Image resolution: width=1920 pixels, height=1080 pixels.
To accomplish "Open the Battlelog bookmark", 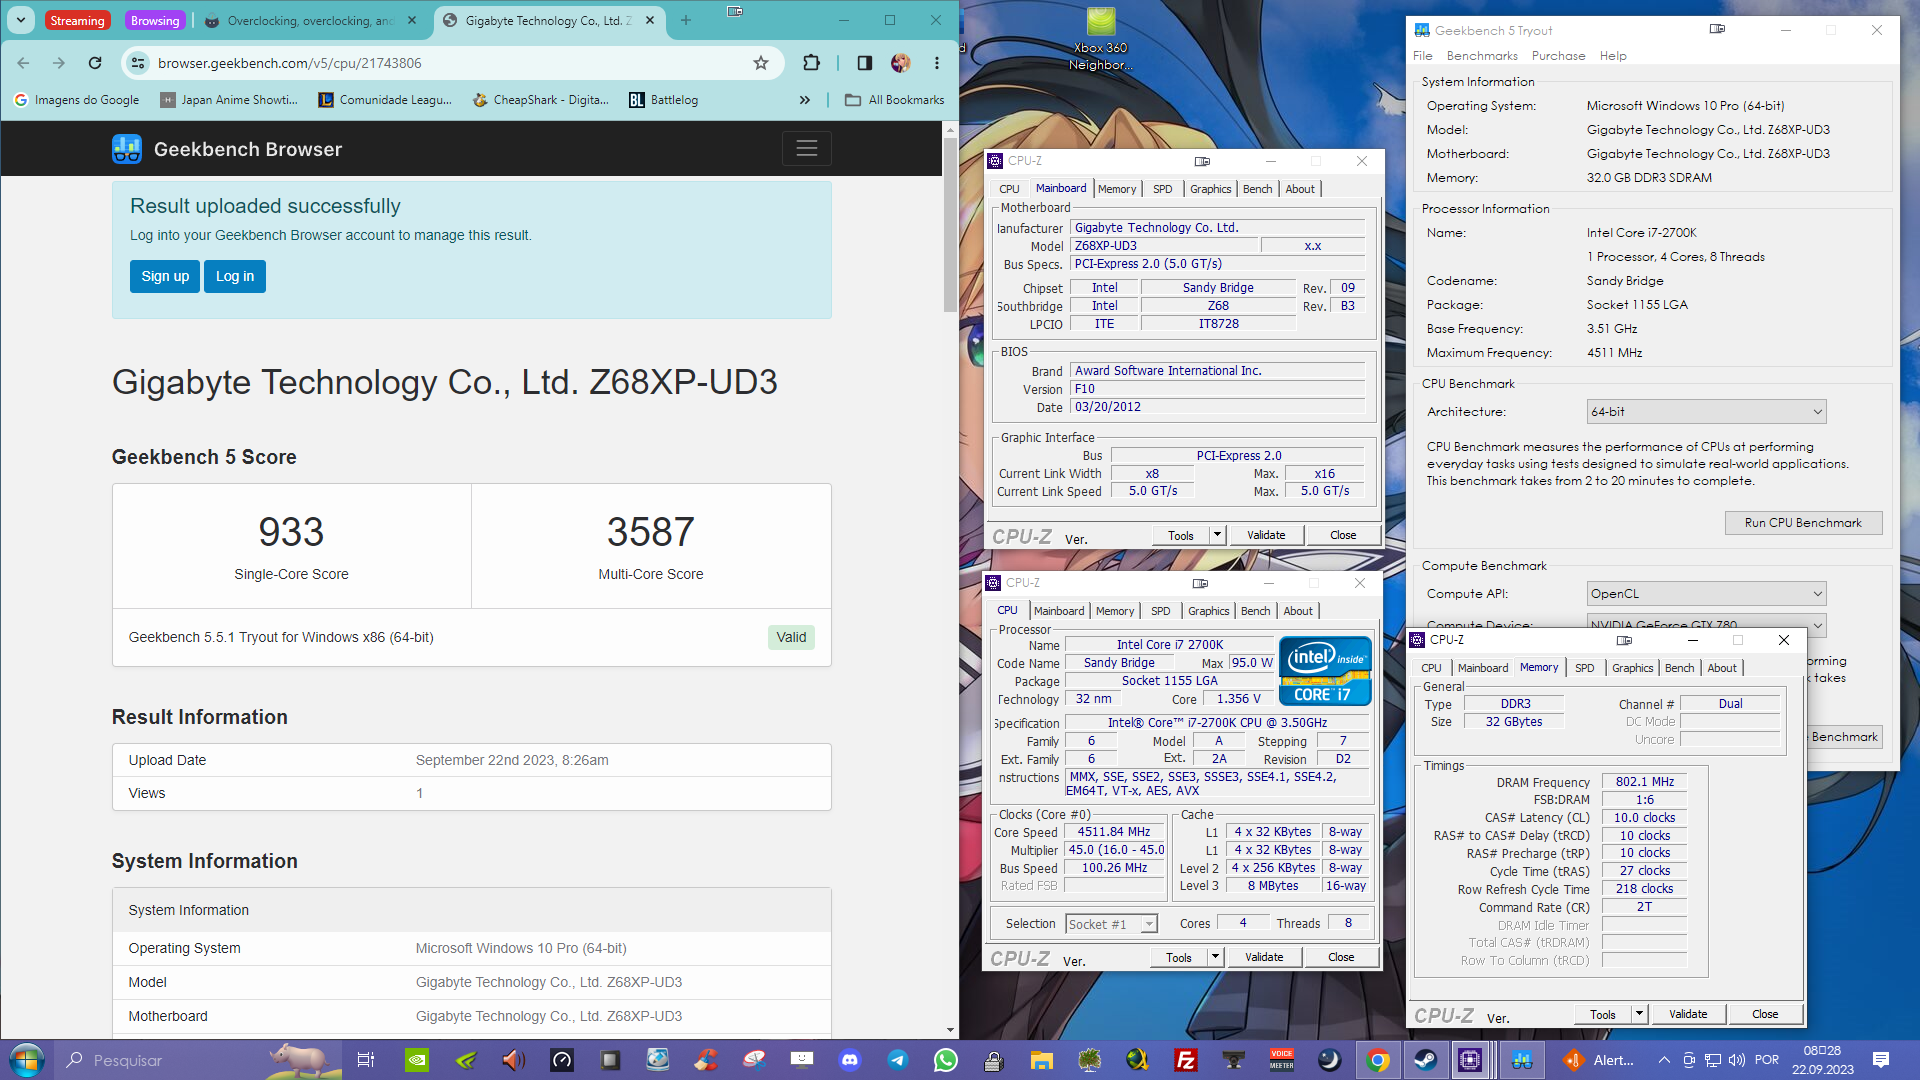I will click(x=664, y=100).
